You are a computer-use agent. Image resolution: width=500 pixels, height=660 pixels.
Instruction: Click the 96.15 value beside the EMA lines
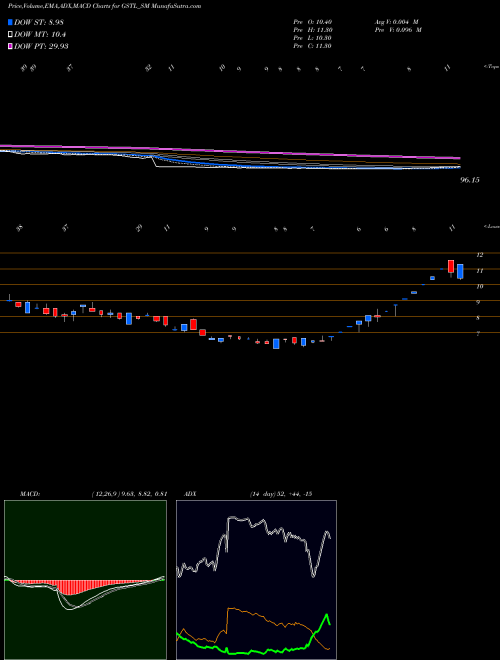pyautogui.click(x=470, y=180)
